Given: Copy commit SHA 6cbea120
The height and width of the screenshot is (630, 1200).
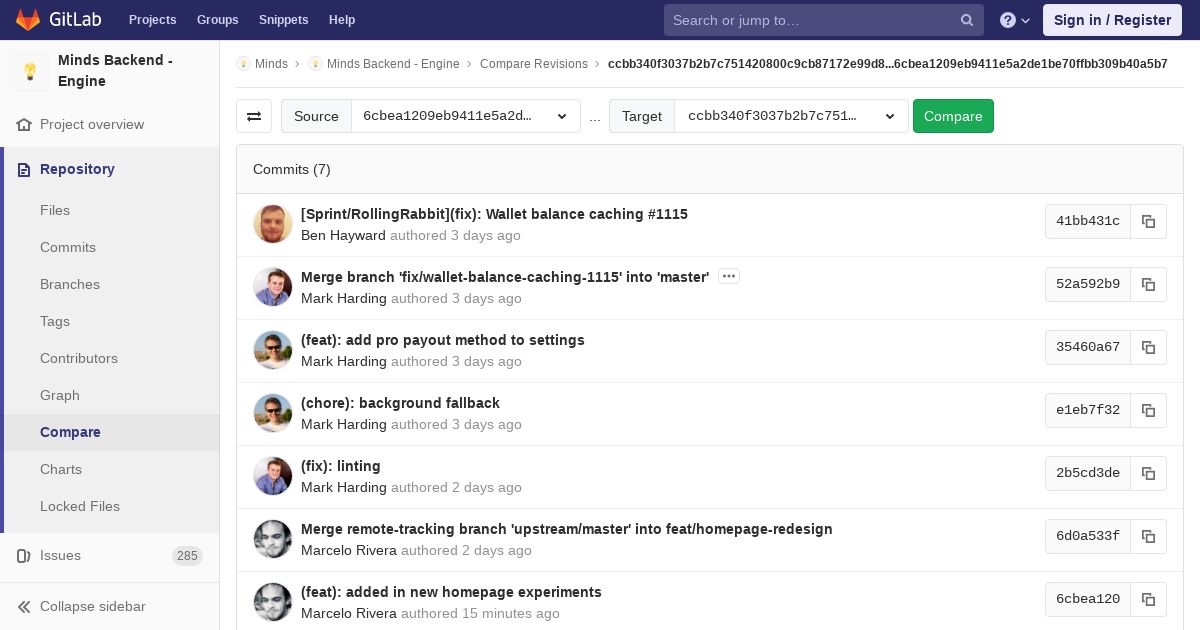Looking at the screenshot, I should pyautogui.click(x=1148, y=599).
